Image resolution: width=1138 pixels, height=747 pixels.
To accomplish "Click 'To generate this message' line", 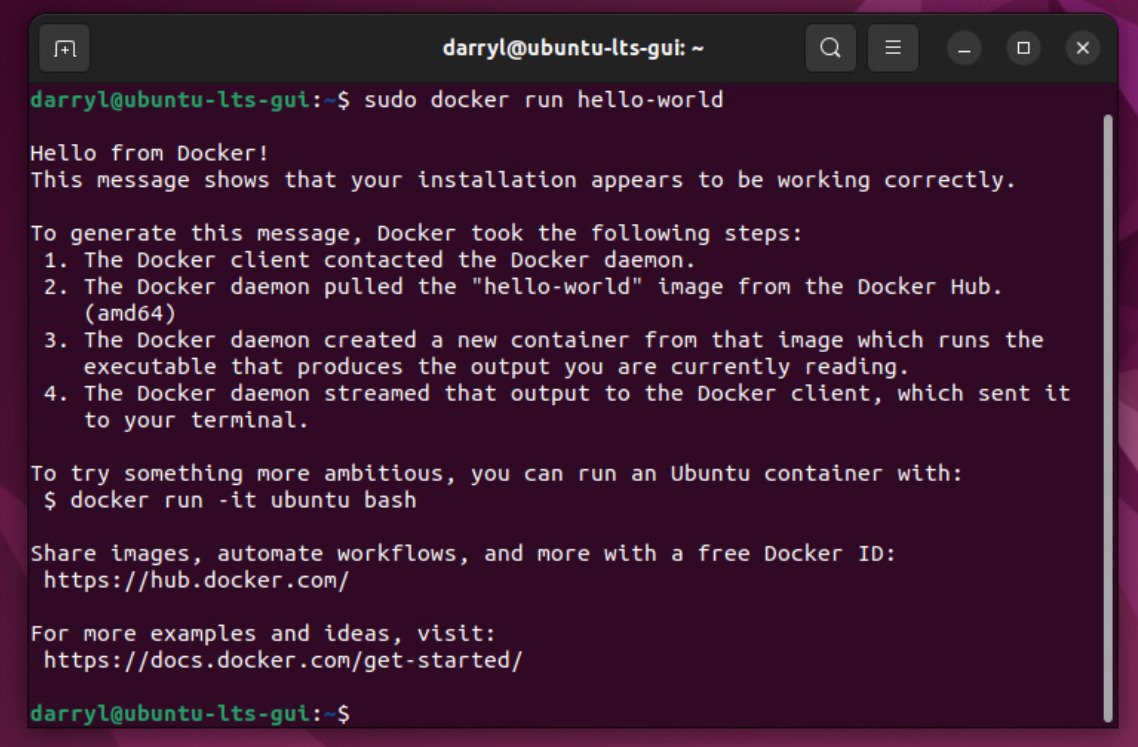I will 416,234.
